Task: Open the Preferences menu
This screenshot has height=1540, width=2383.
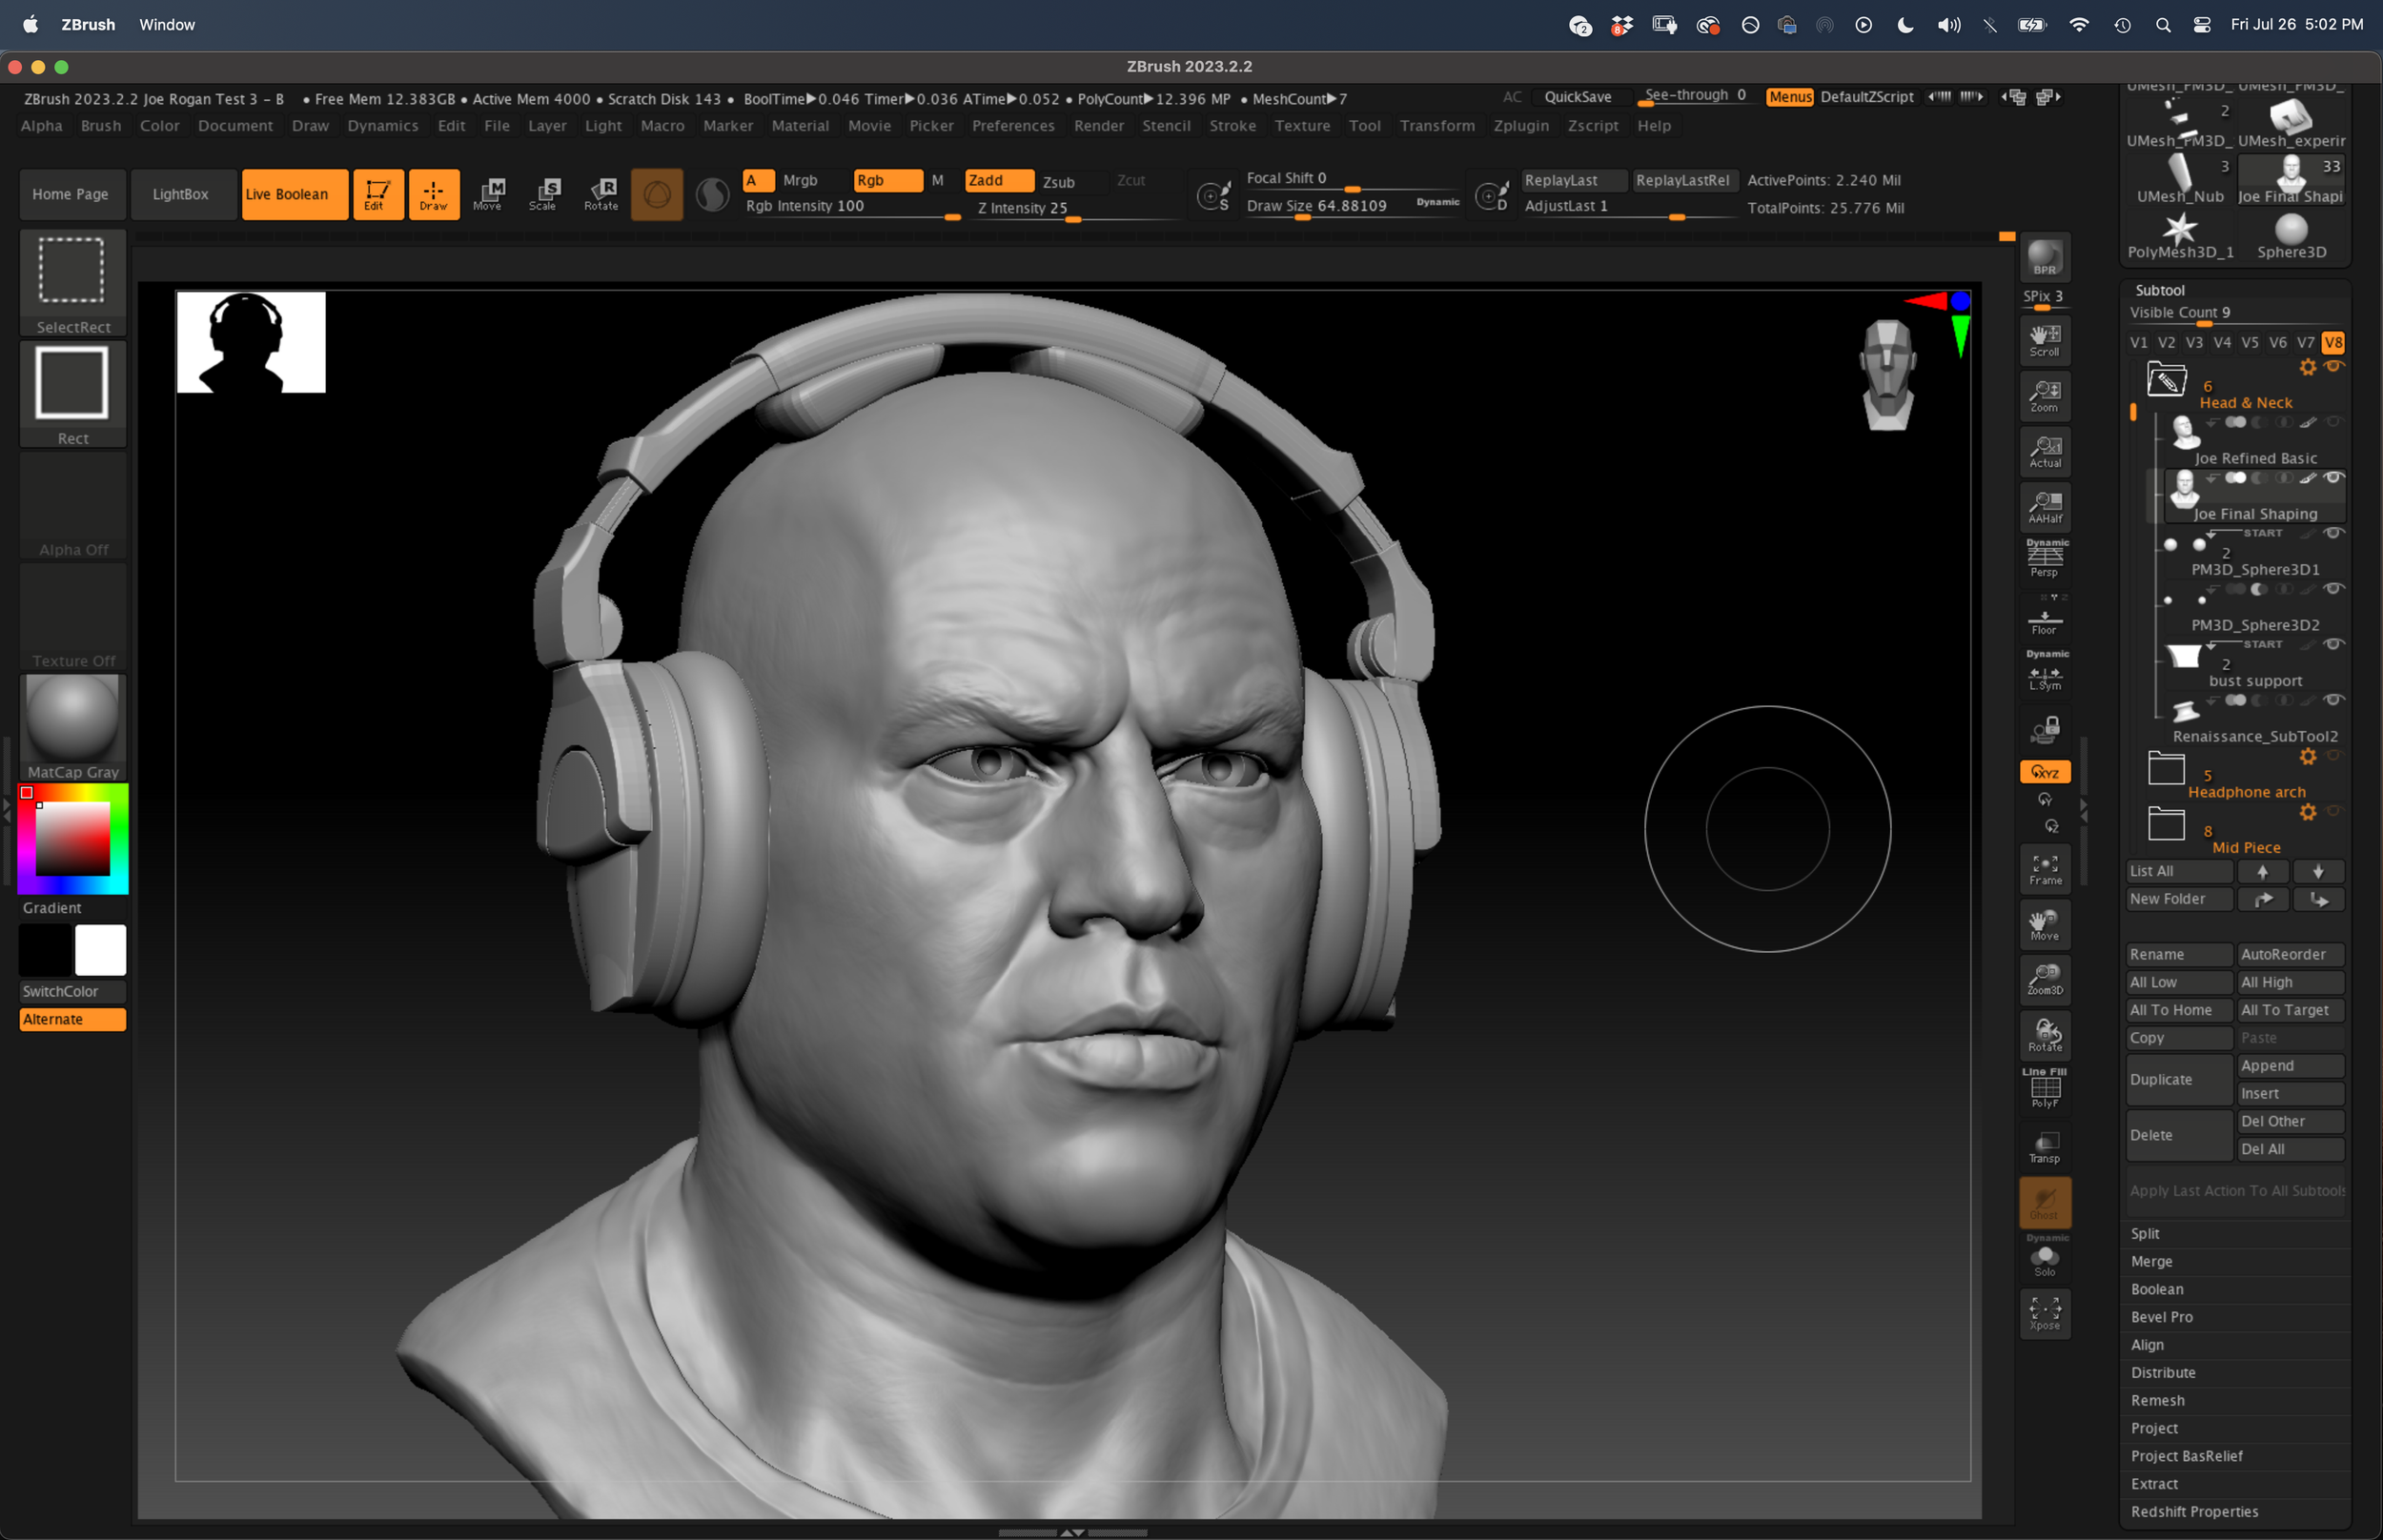Action: point(1013,125)
